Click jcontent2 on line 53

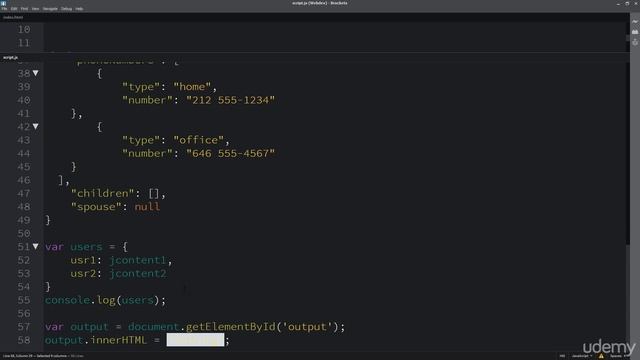pyautogui.click(x=138, y=273)
